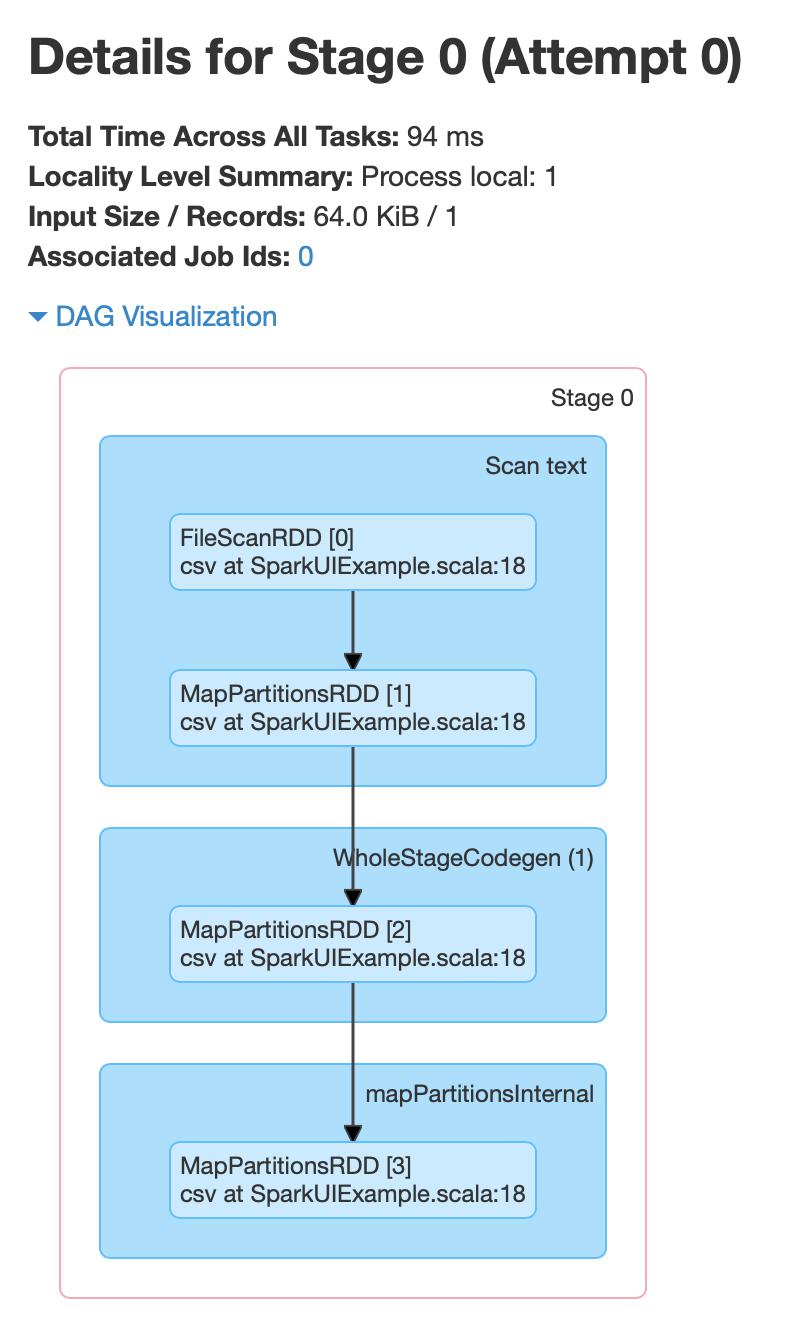The height and width of the screenshot is (1338, 810).
Task: Click the Total Time Across All Tasks label
Action: pos(214,137)
